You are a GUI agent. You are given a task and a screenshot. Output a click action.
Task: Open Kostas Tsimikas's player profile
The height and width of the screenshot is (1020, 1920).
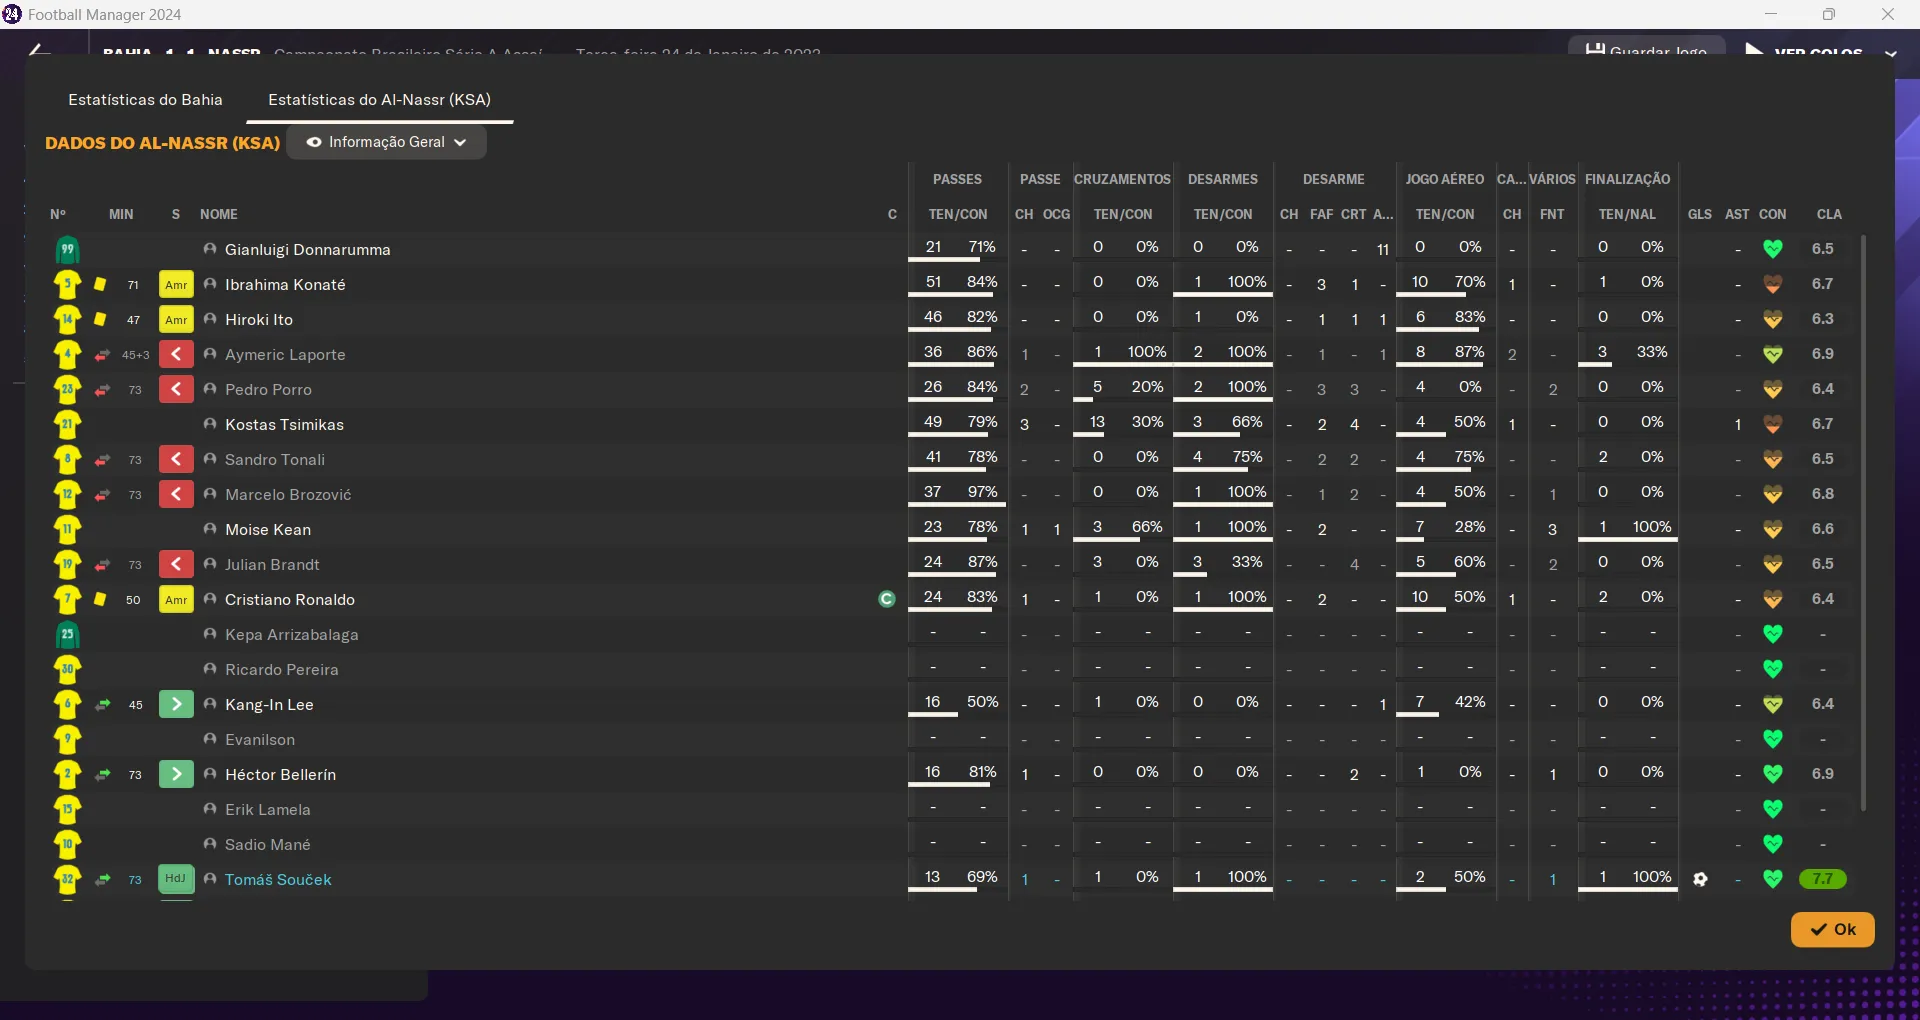284,425
